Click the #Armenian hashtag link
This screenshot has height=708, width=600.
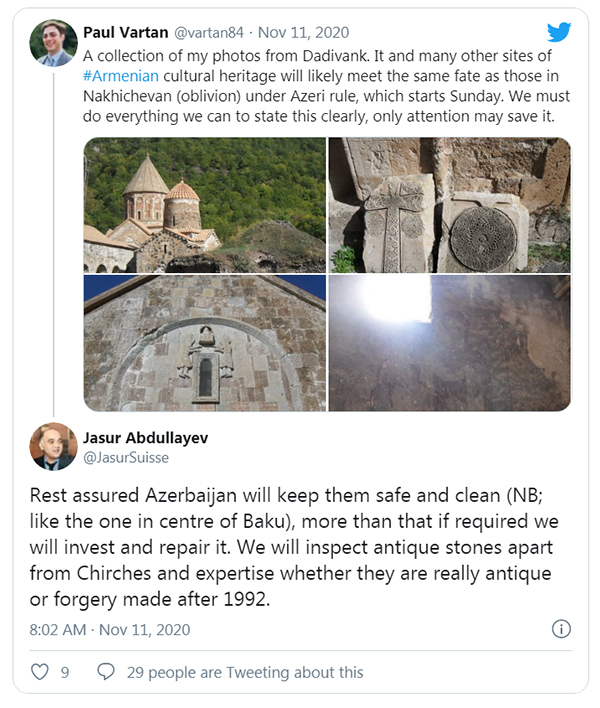[121, 75]
